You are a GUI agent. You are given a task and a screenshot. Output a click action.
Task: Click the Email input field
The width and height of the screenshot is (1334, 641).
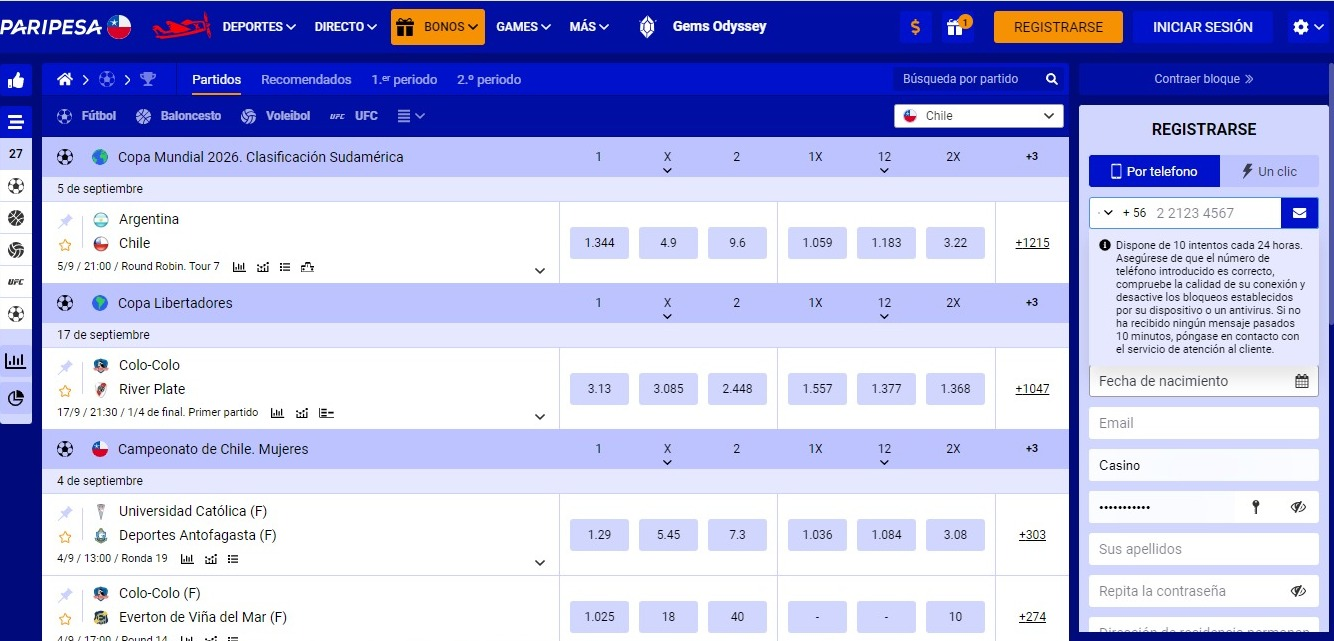[1203, 423]
